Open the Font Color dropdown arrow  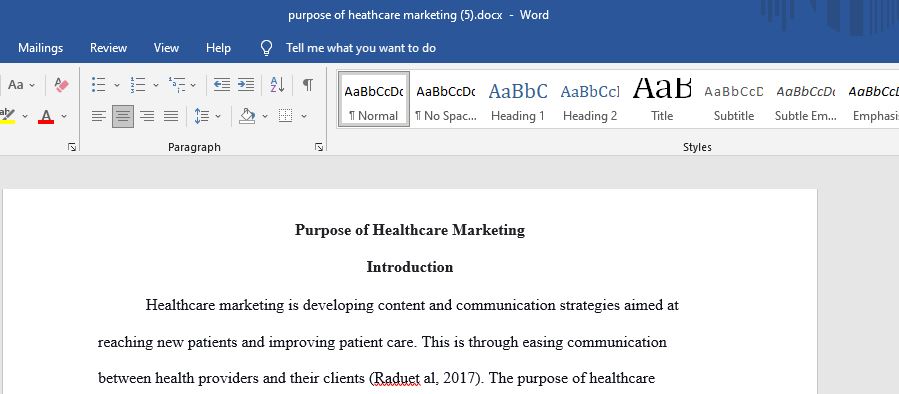pos(64,116)
